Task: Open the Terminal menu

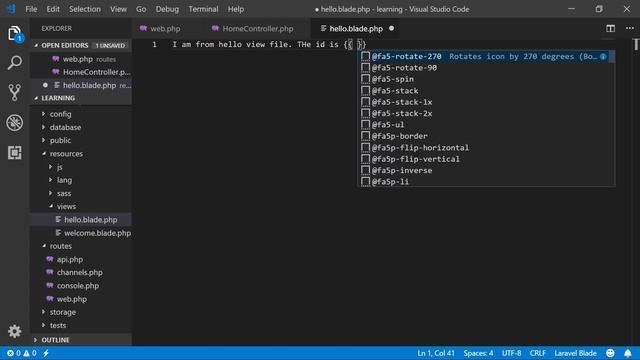Action: click(203, 9)
